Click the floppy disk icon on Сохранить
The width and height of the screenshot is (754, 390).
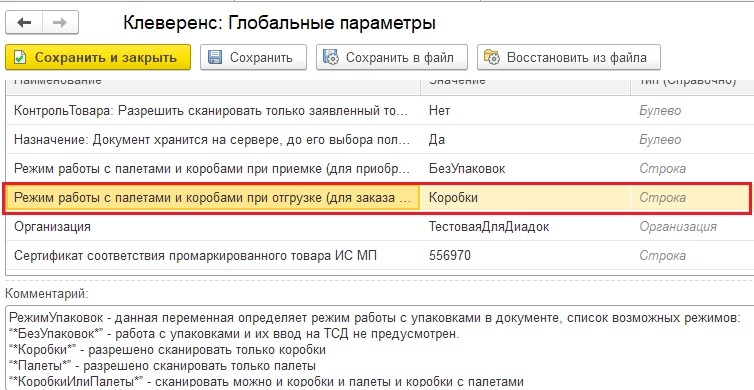214,58
